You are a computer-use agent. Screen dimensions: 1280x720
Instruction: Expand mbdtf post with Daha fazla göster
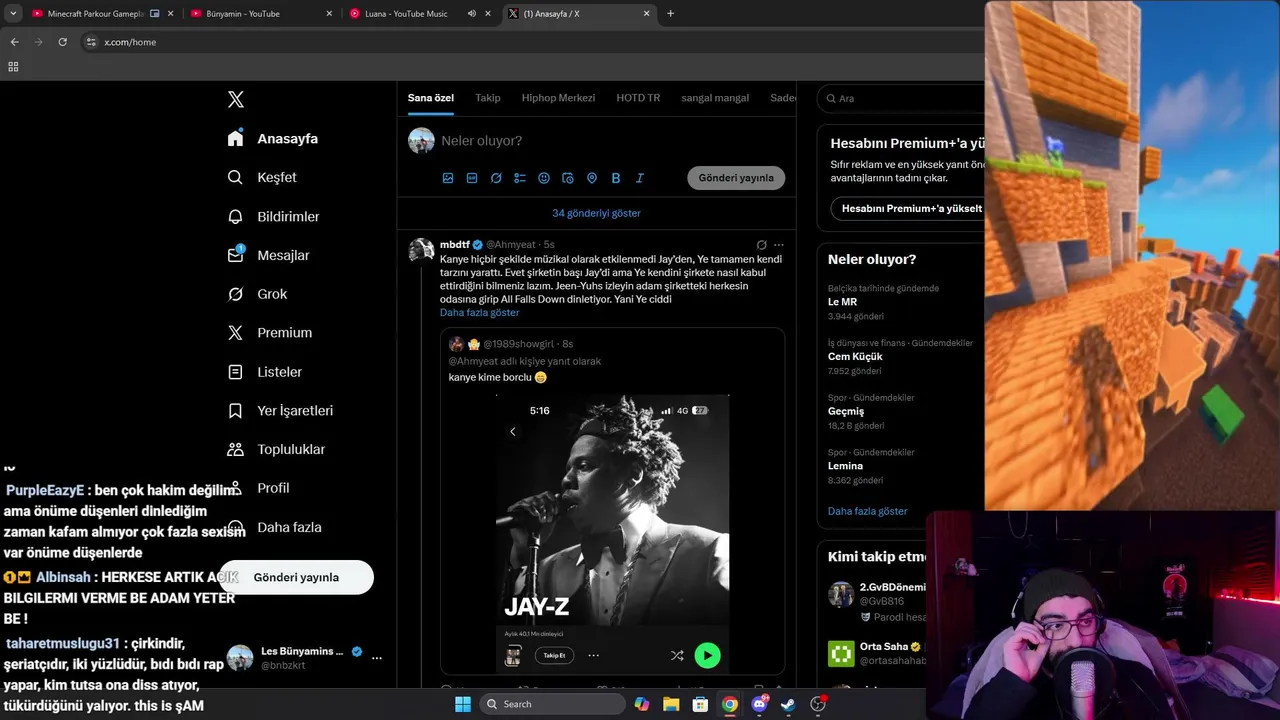(479, 312)
